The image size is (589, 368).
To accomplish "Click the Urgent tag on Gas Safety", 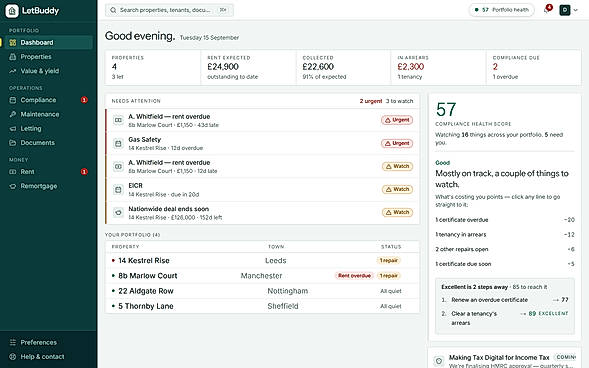I will click(x=397, y=143).
